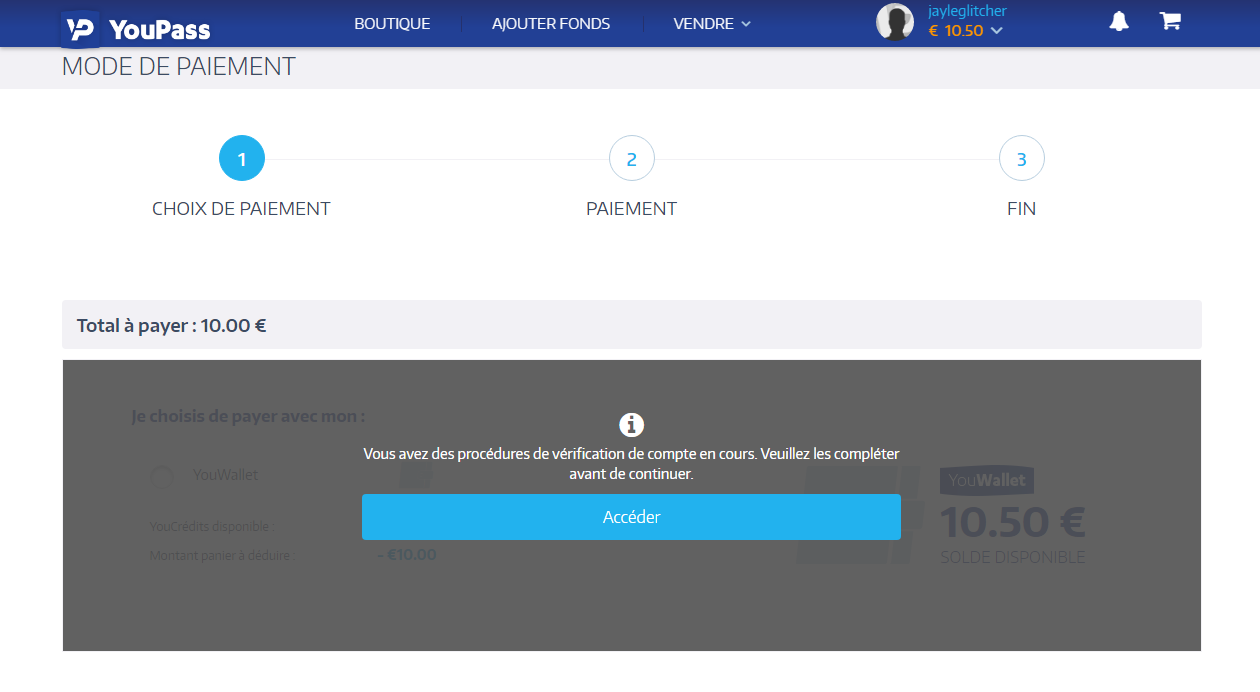Select the YouWallet radio button
Screen dimensions: 1260x692
(162, 477)
